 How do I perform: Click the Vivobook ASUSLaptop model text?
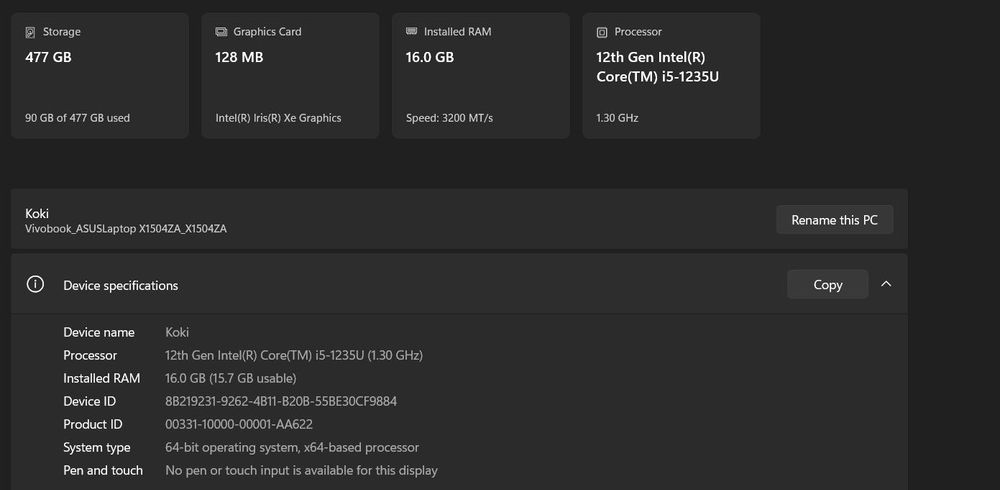126,229
